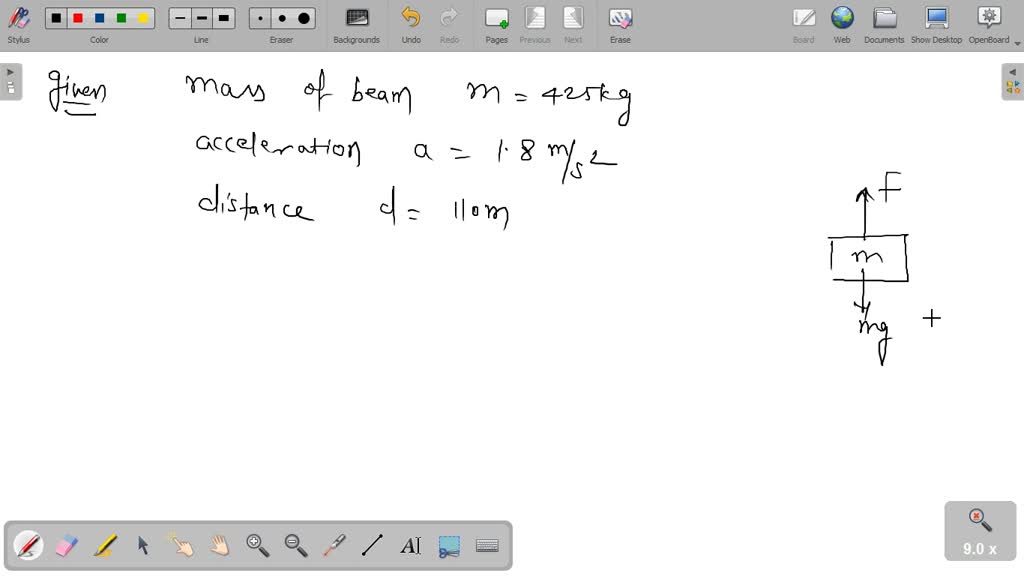Image resolution: width=1024 pixels, height=576 pixels.
Task: Expand the right library panel
Action: (1013, 81)
